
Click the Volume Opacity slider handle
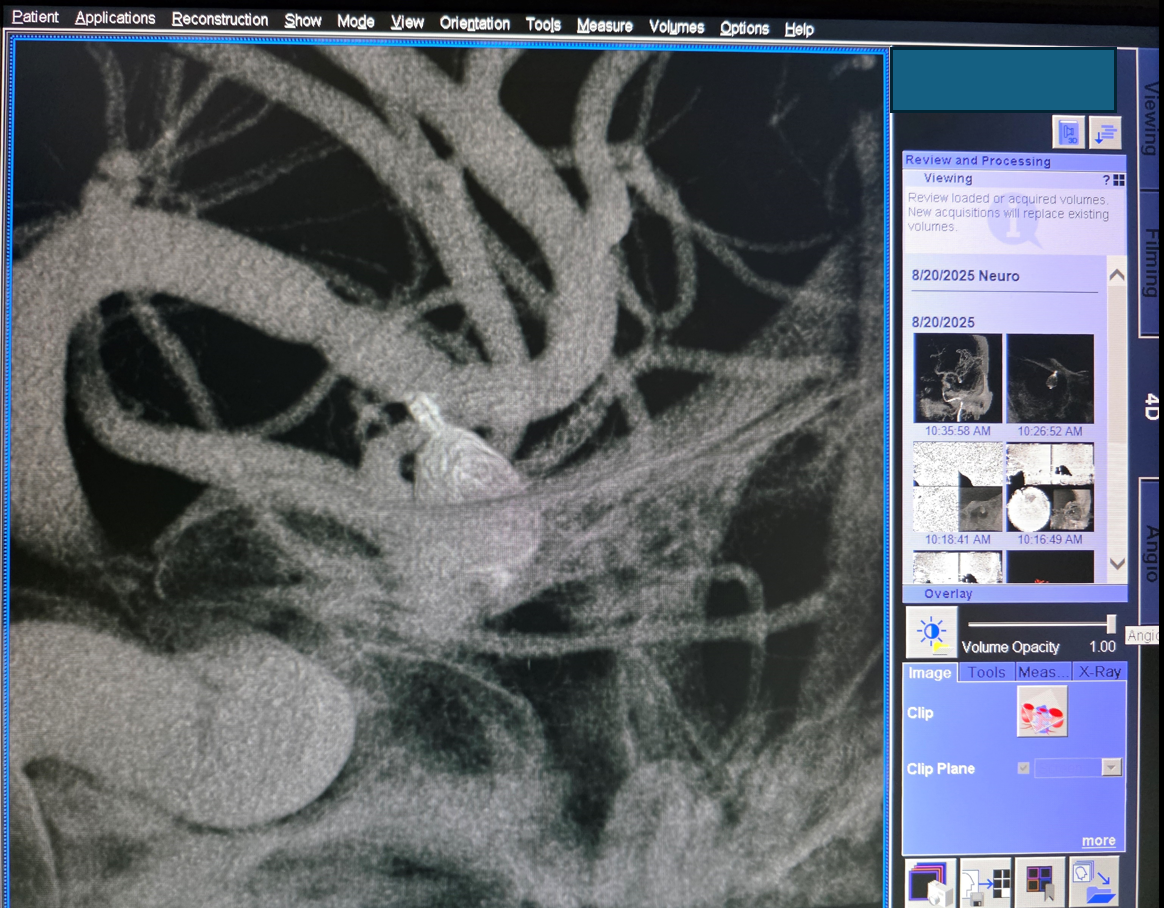click(x=1110, y=624)
